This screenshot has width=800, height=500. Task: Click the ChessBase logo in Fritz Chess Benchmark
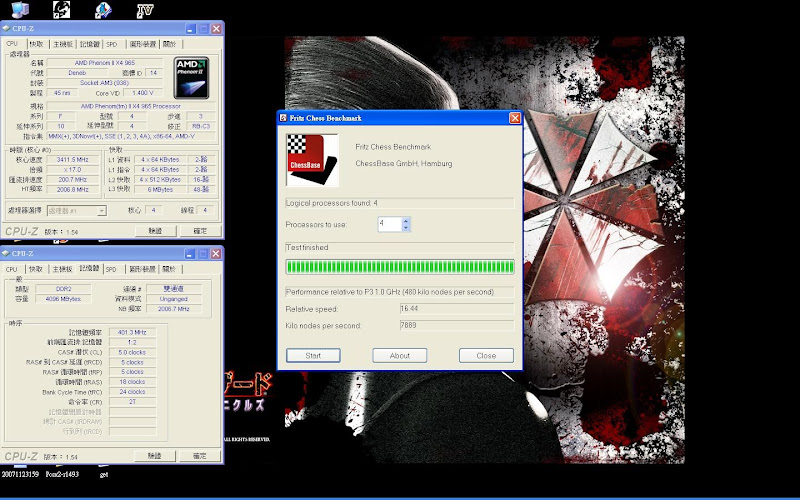(x=312, y=160)
